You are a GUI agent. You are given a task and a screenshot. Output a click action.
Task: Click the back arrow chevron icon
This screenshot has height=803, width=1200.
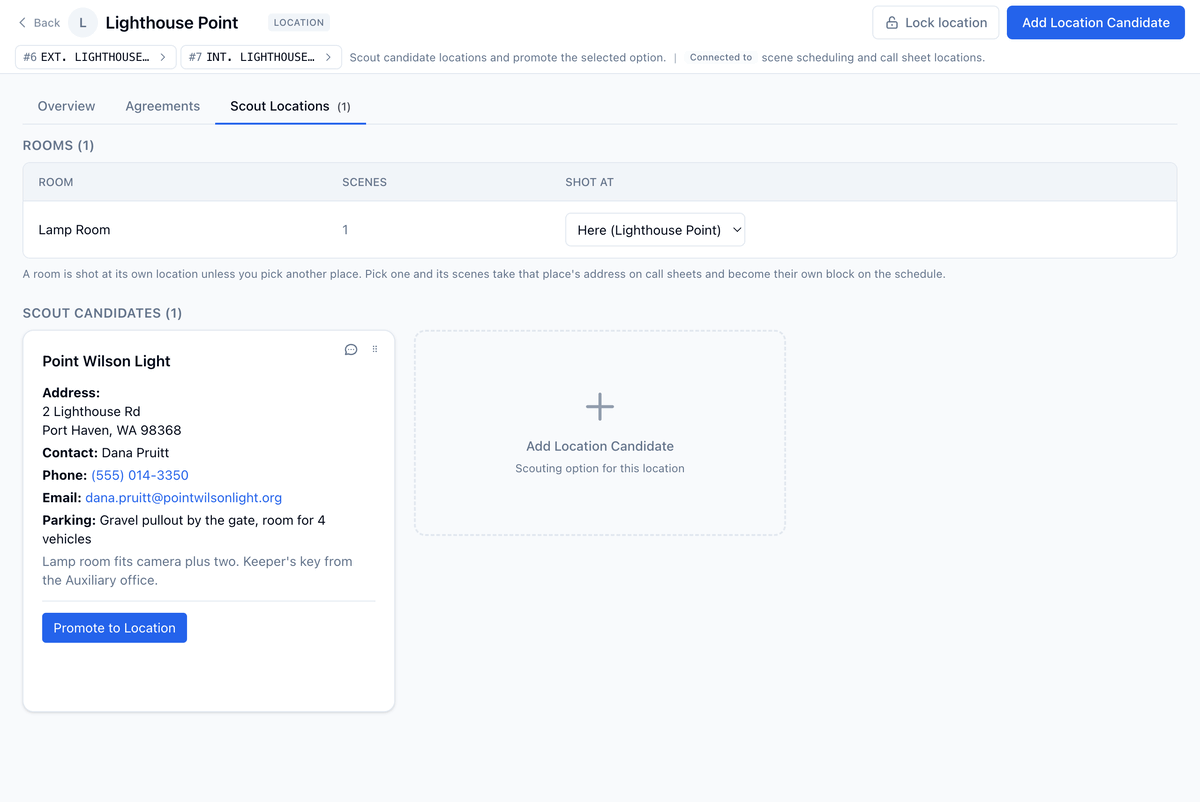22,22
